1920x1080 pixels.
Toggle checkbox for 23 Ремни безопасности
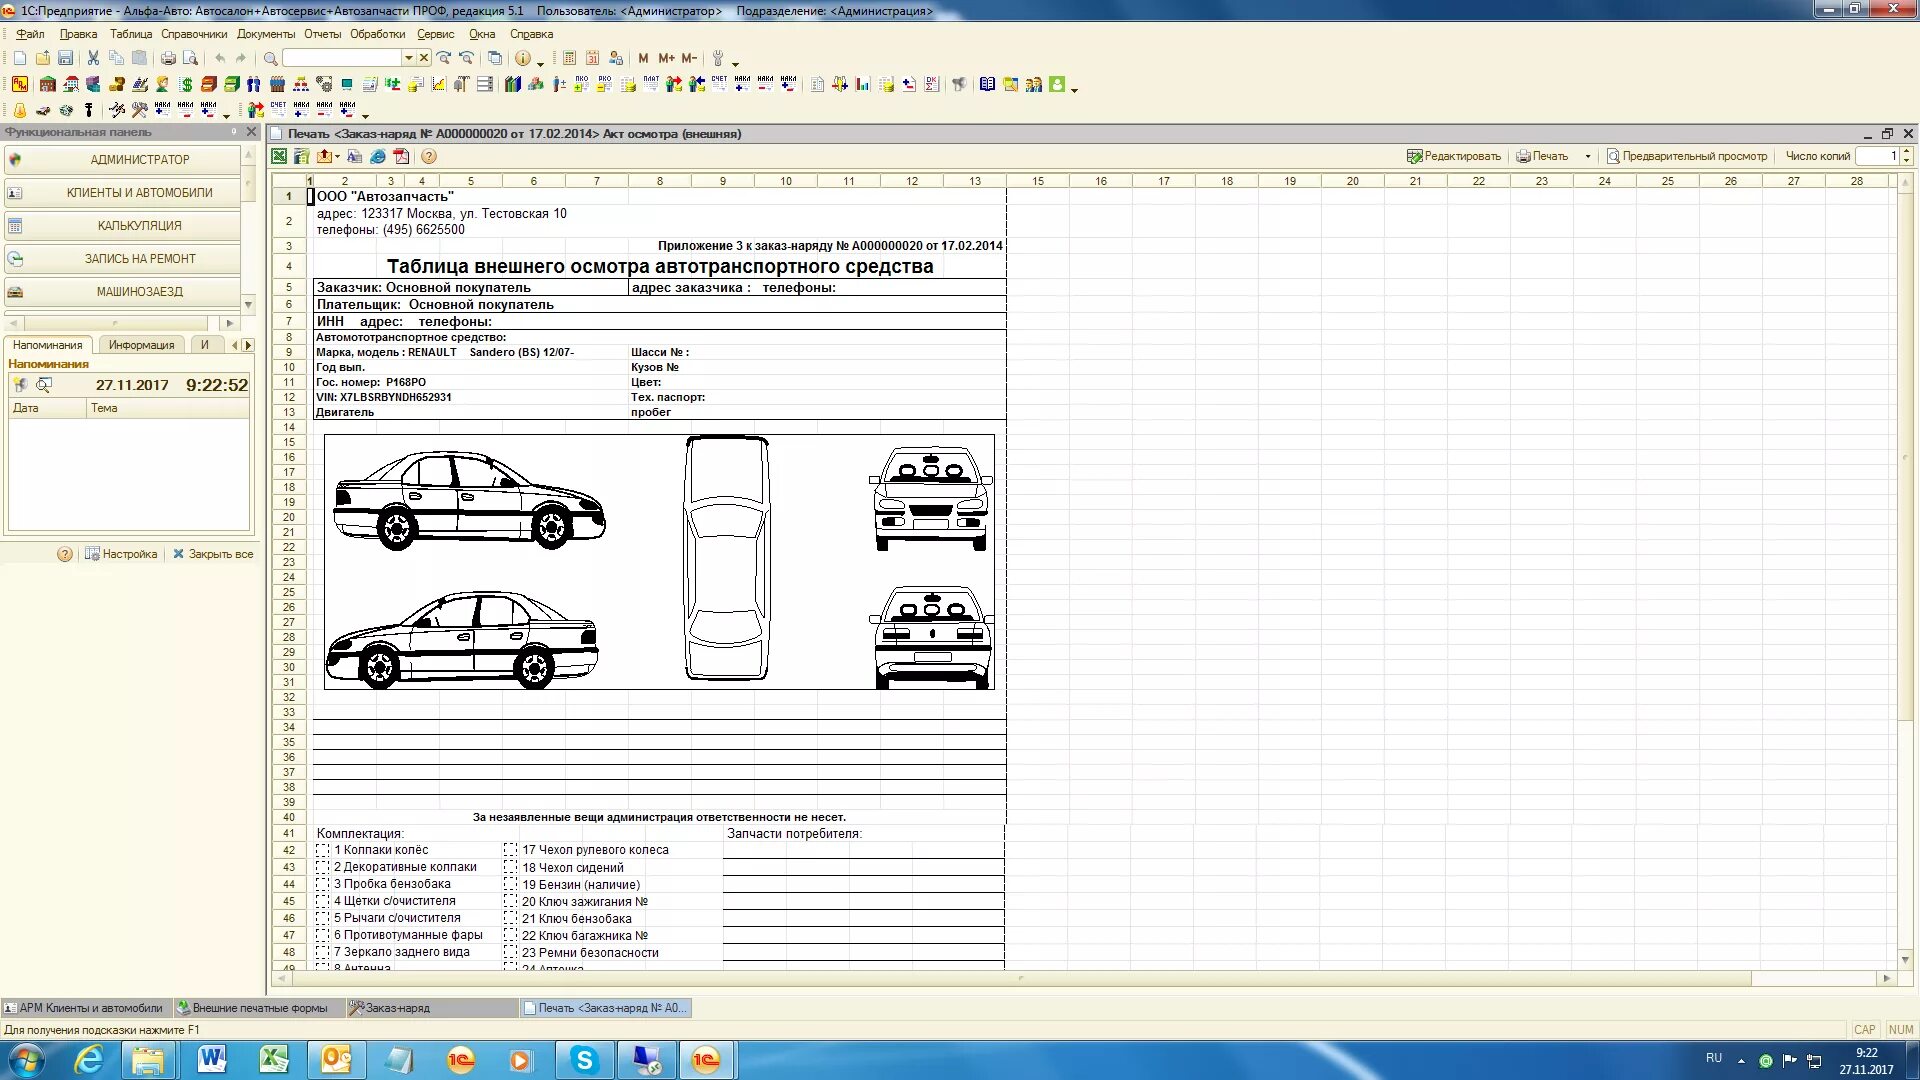click(x=510, y=952)
